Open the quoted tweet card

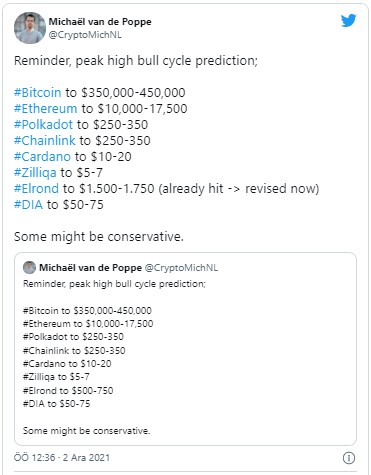coord(185,349)
